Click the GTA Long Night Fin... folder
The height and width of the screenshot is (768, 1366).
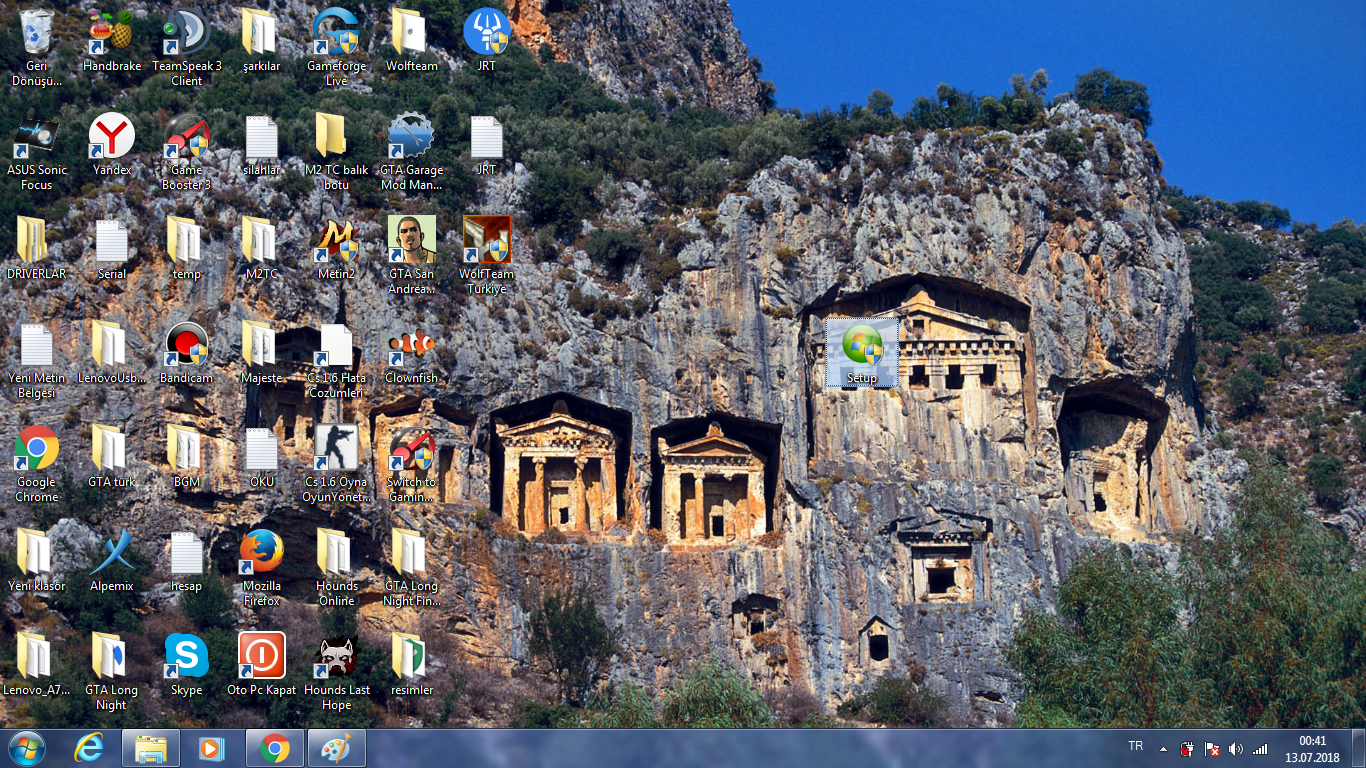[411, 568]
